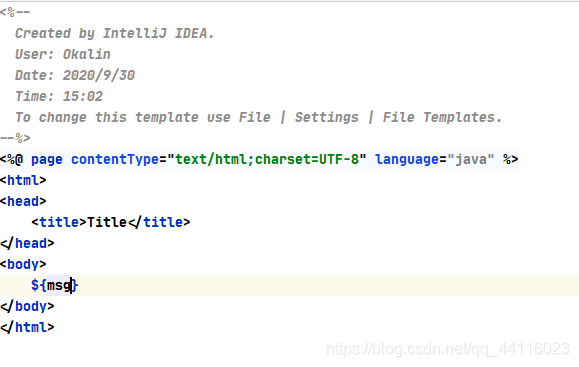Click the contentType attribute name

[115, 160]
